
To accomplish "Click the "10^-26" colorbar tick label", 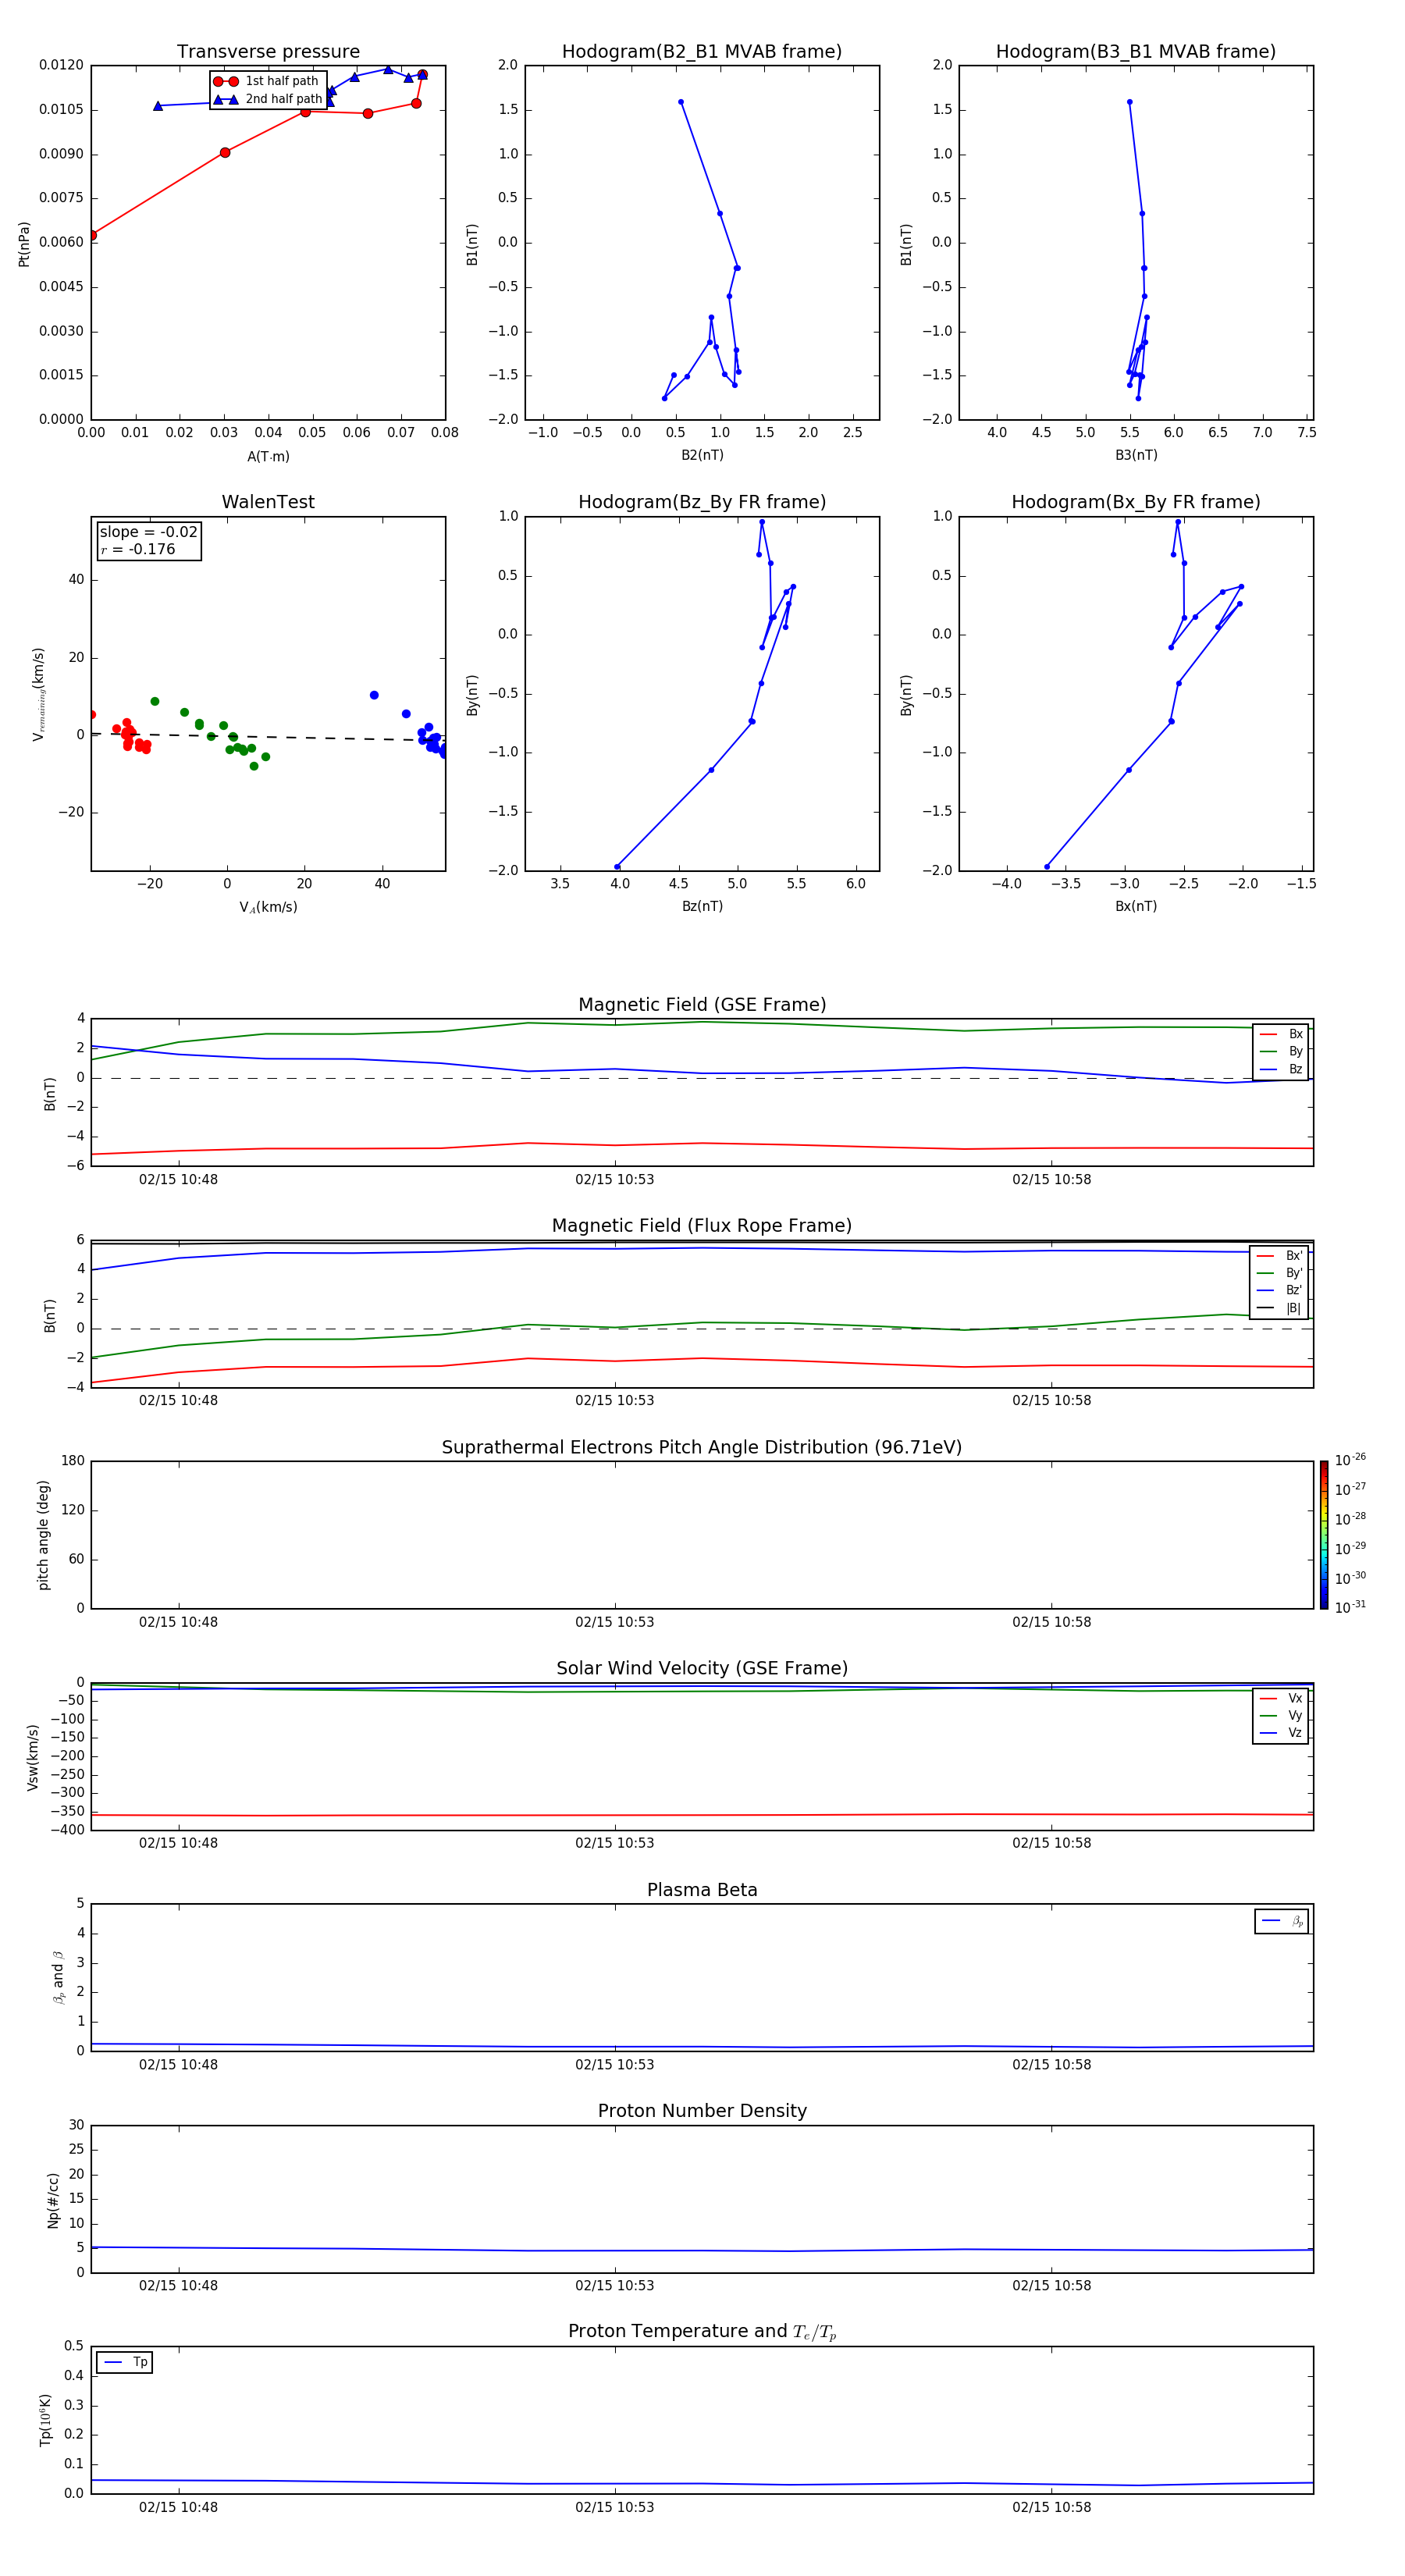I will 1350,1460.
